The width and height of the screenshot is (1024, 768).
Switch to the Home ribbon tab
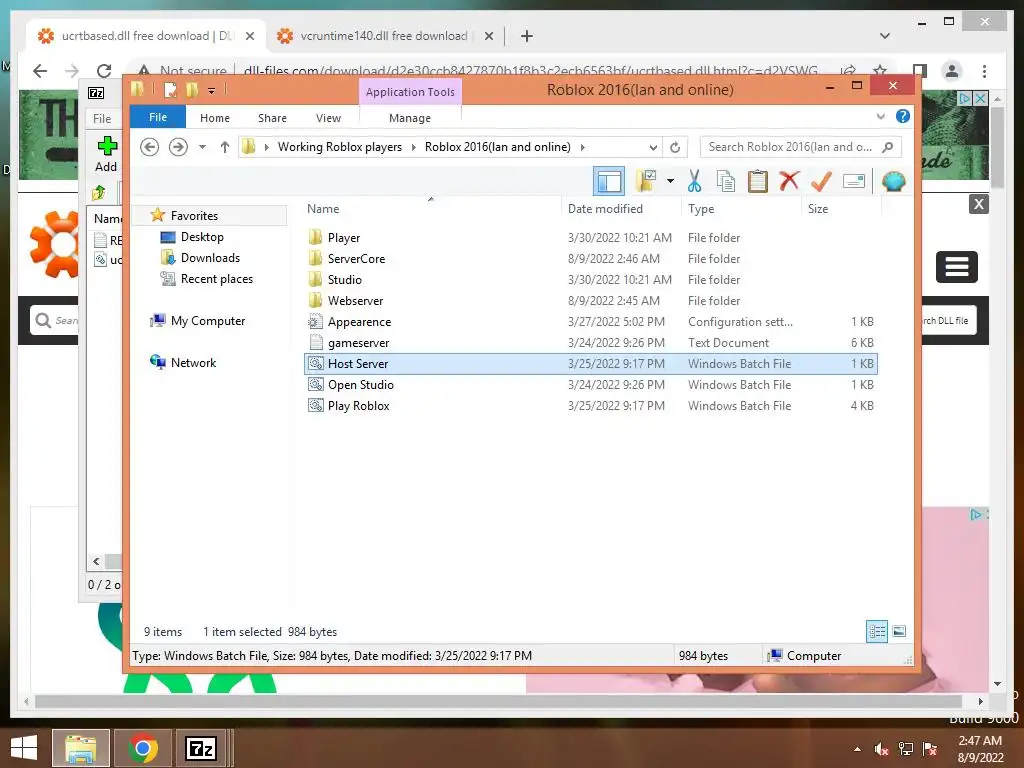(x=215, y=118)
